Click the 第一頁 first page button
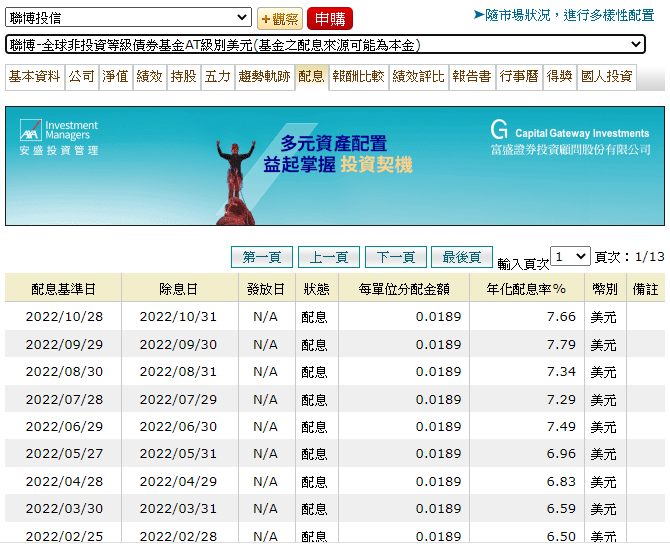The height and width of the screenshot is (544, 670). pos(262,257)
